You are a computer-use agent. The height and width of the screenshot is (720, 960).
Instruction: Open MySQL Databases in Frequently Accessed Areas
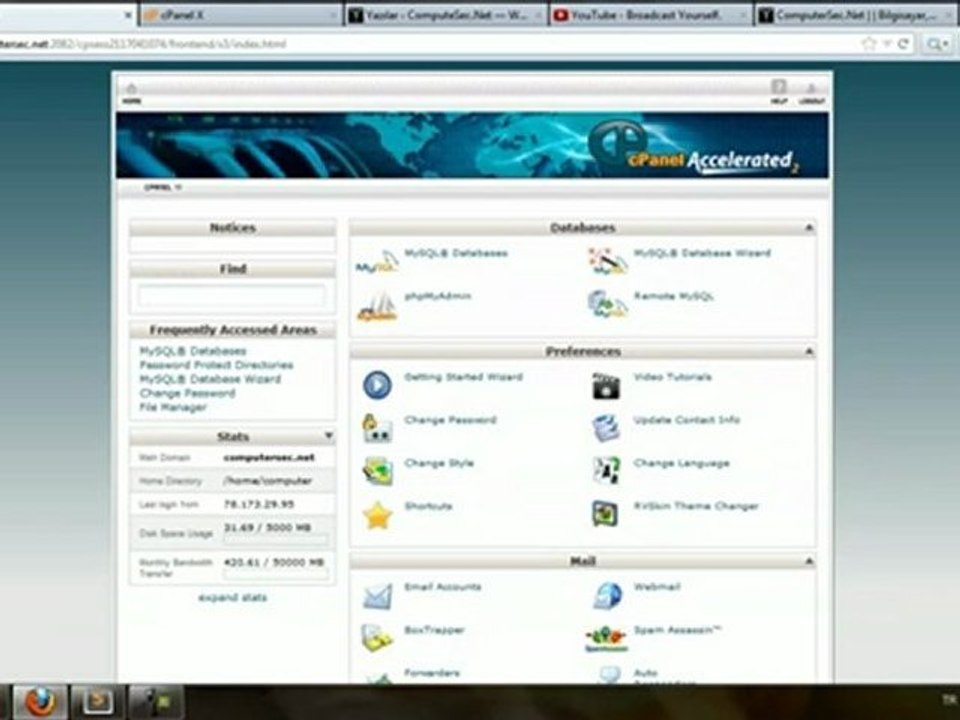click(193, 351)
